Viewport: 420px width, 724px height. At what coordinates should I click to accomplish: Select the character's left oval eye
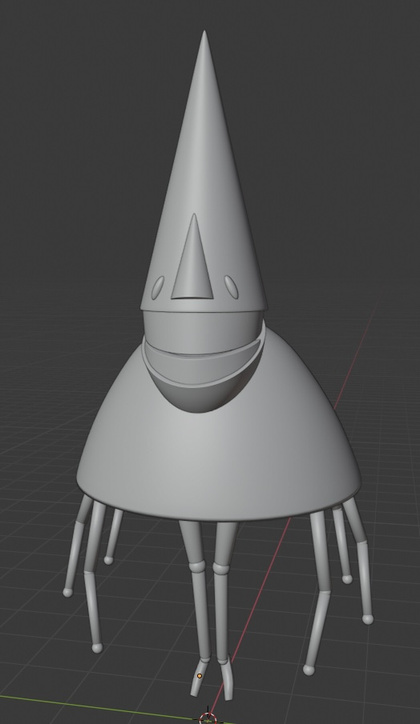pyautogui.click(x=158, y=287)
